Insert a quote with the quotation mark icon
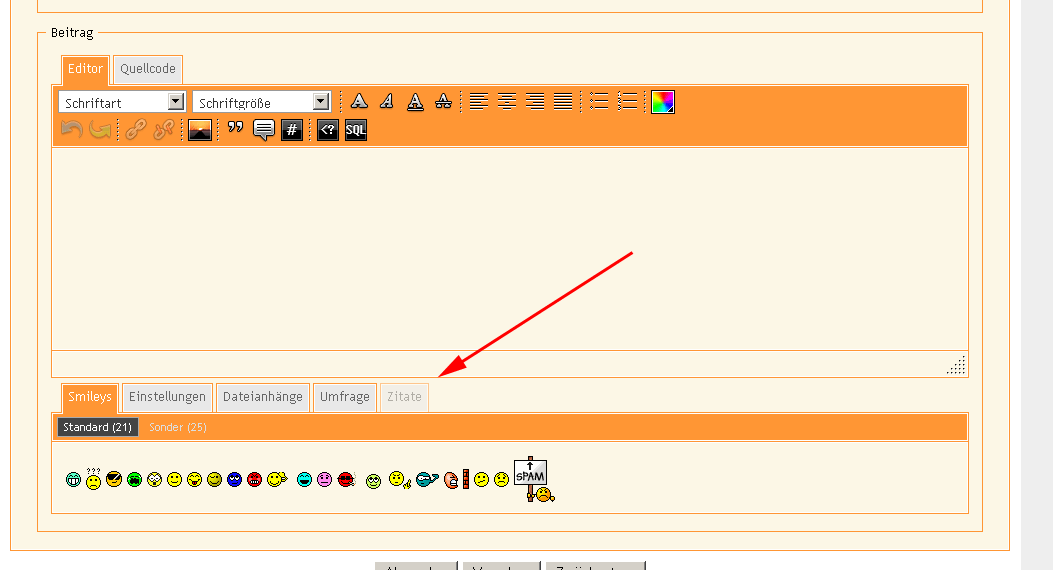Viewport: 1053px width, 570px height. point(235,130)
